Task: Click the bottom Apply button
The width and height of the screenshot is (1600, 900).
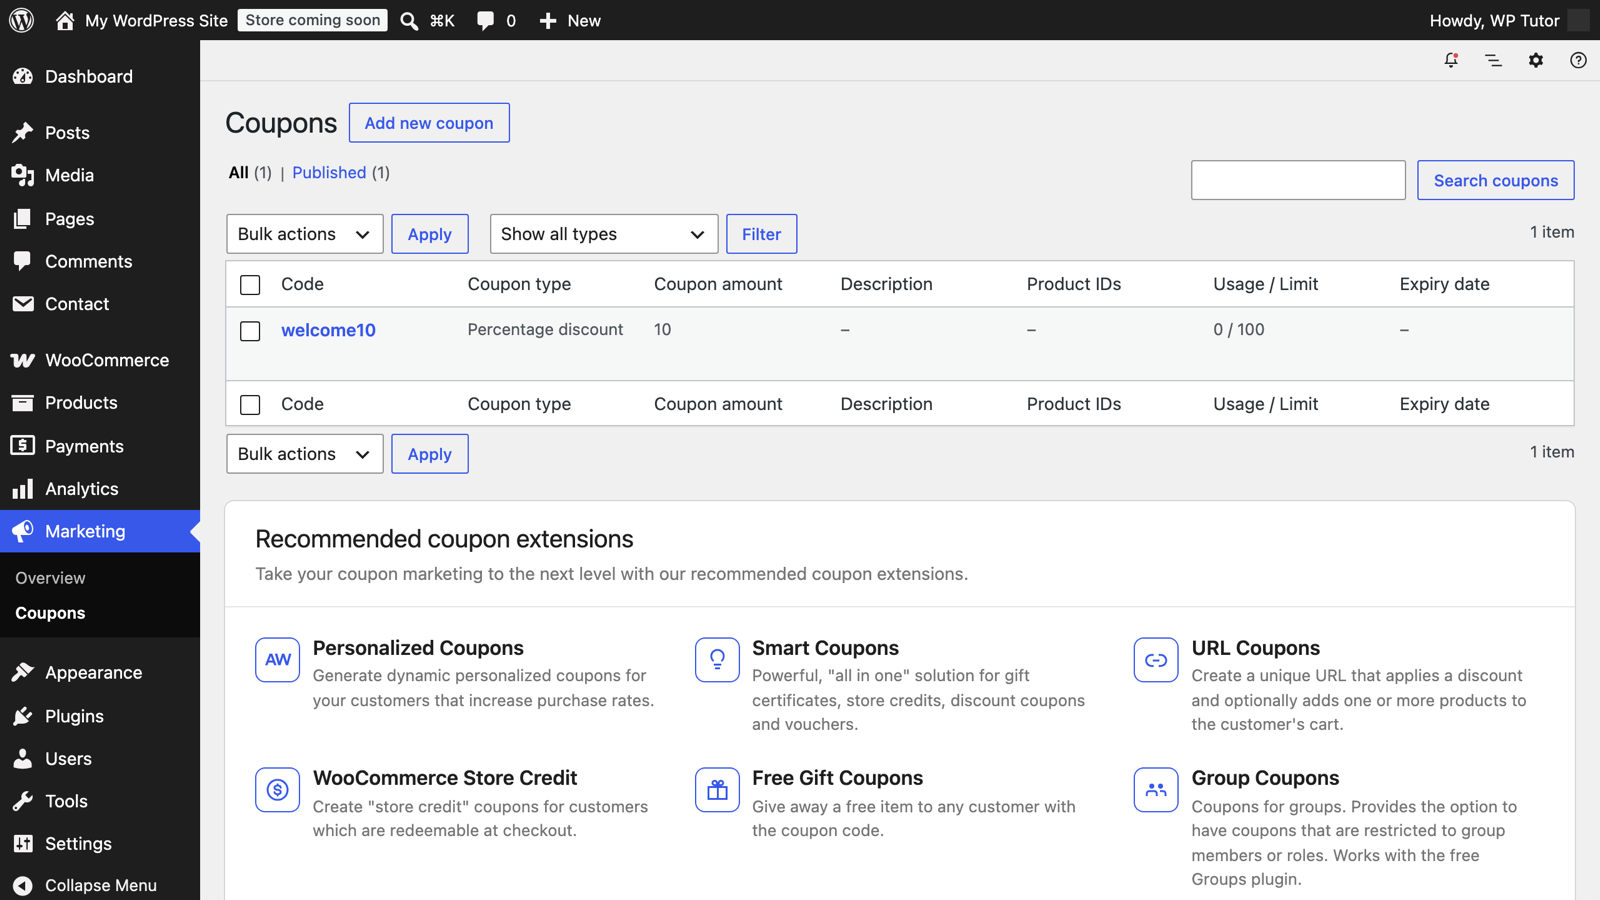Action: point(430,454)
